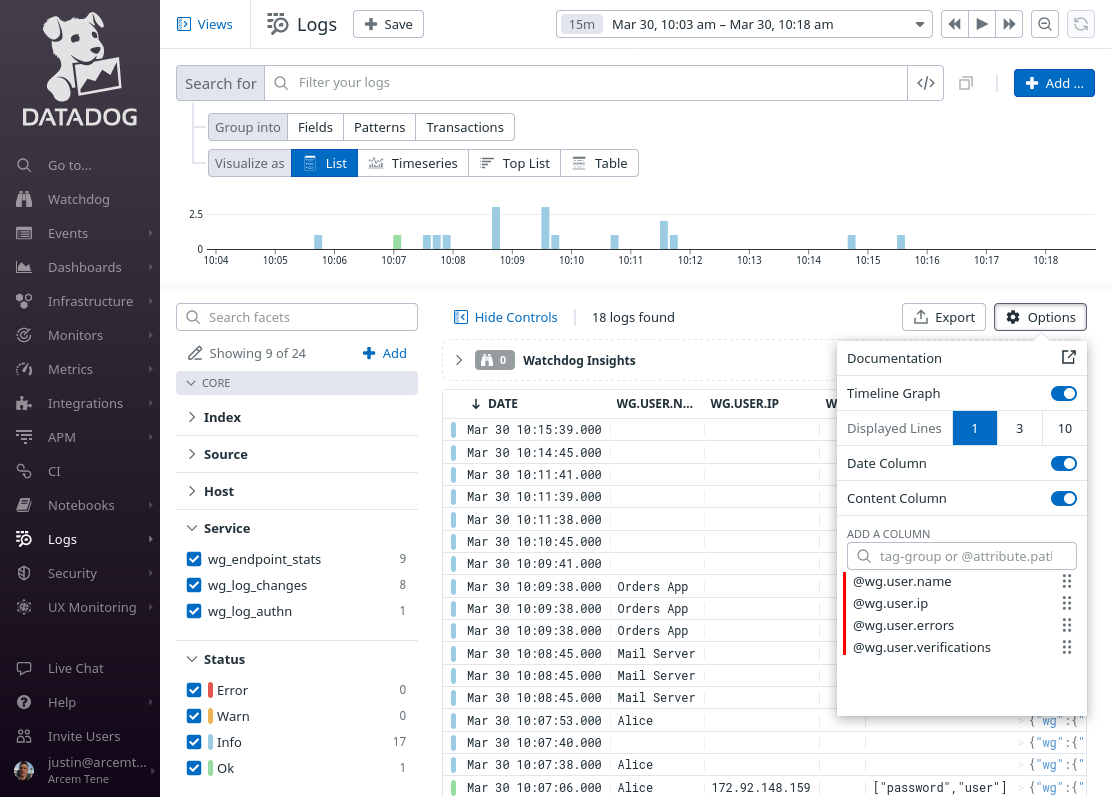Uncheck the Warn status checkbox

point(194,716)
